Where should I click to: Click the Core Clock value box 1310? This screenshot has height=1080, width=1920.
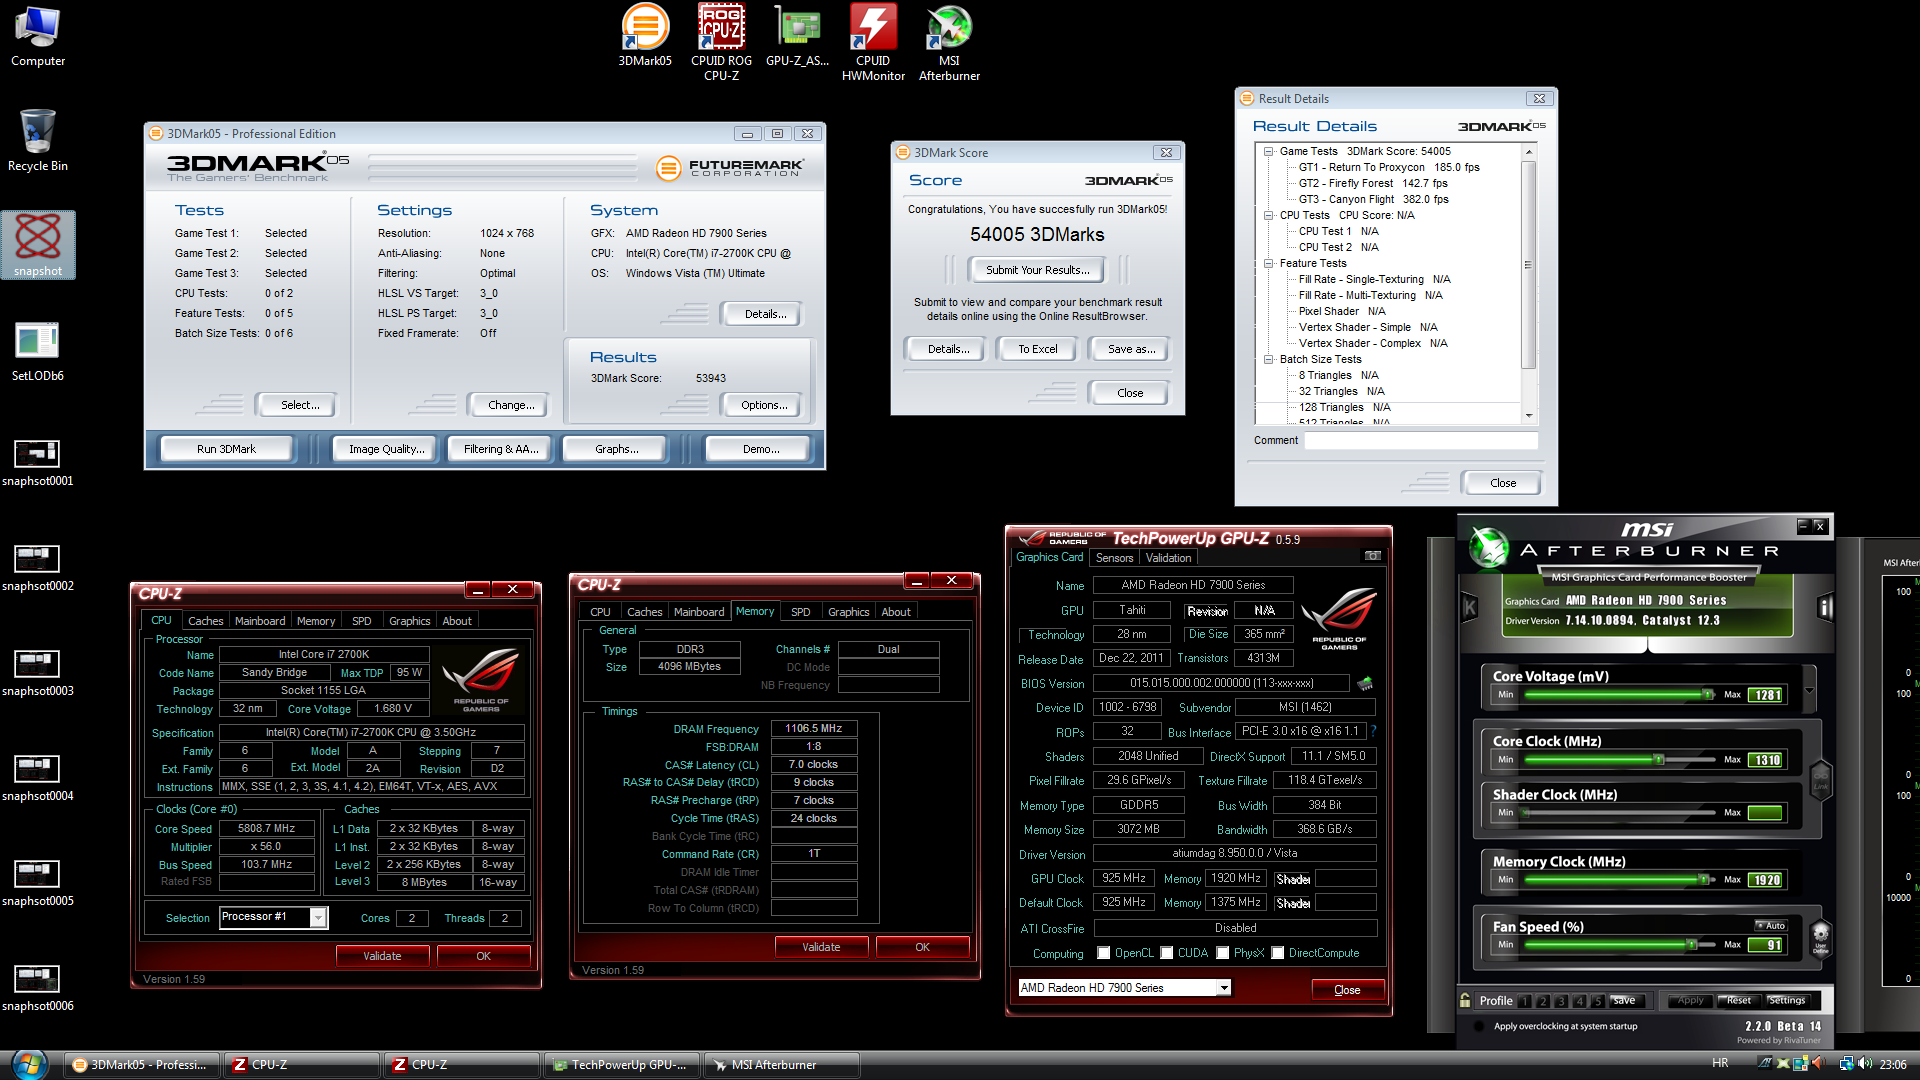pos(1765,760)
